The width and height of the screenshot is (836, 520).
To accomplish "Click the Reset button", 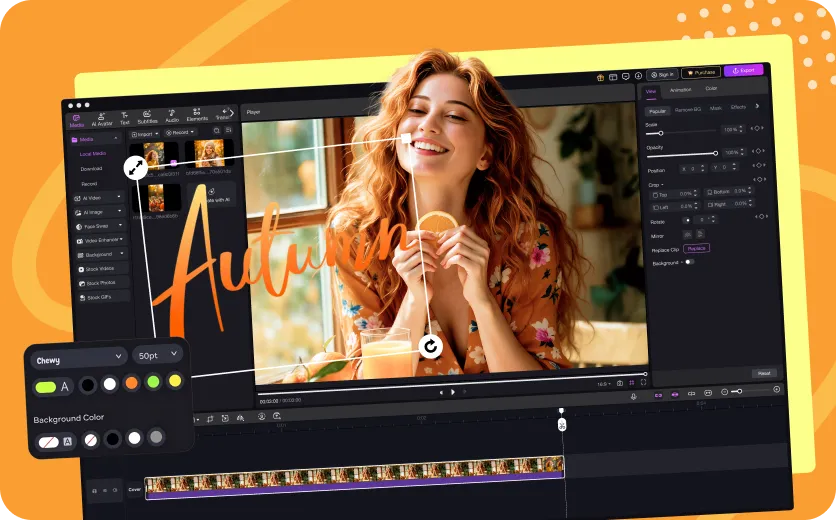I will 764,373.
